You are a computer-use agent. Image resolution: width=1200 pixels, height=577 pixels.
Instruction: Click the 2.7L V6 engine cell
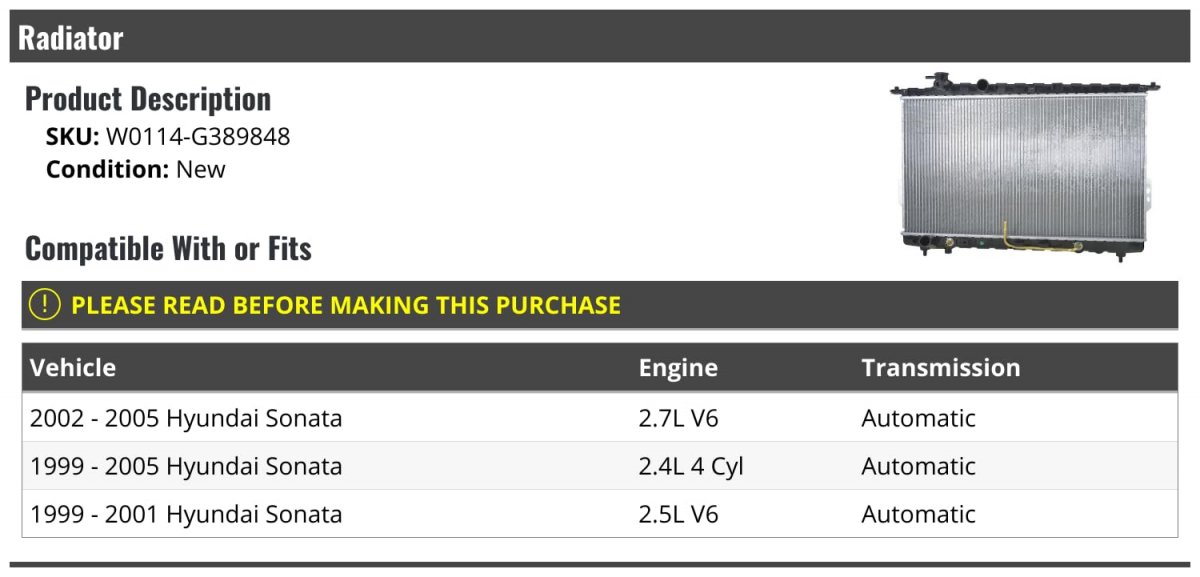point(678,418)
